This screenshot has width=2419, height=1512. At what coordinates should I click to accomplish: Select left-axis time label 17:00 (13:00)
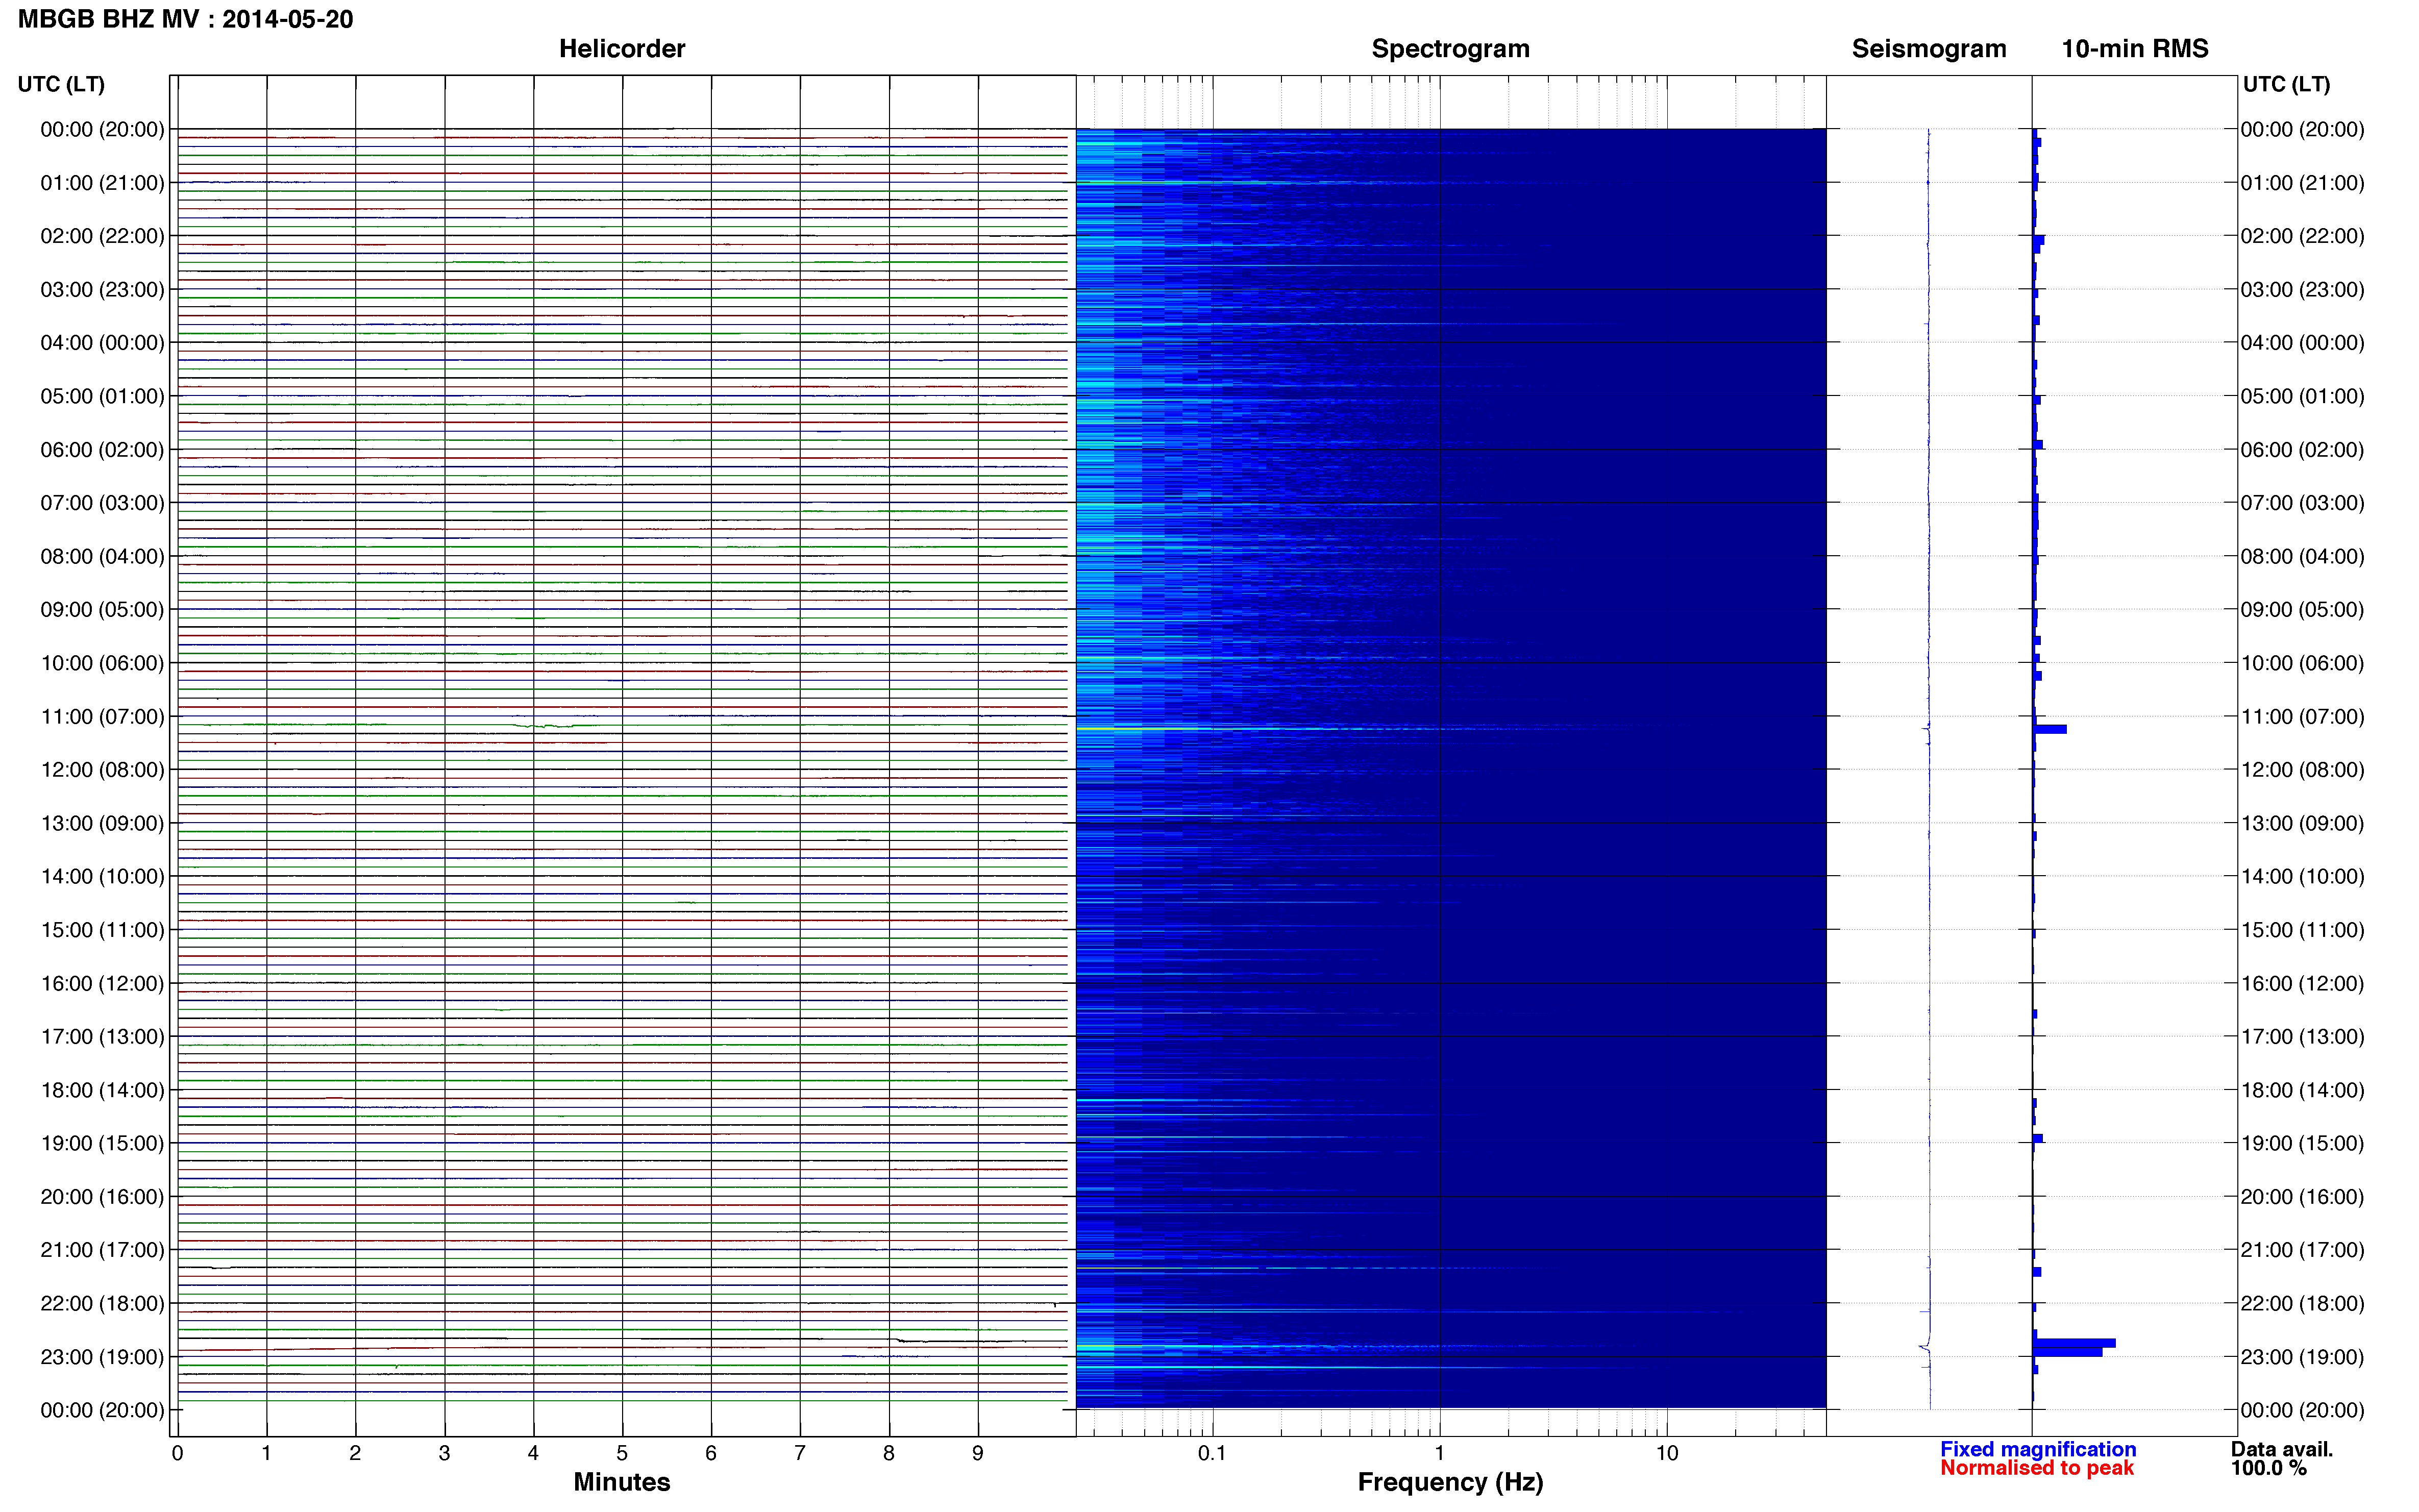pos(102,1036)
